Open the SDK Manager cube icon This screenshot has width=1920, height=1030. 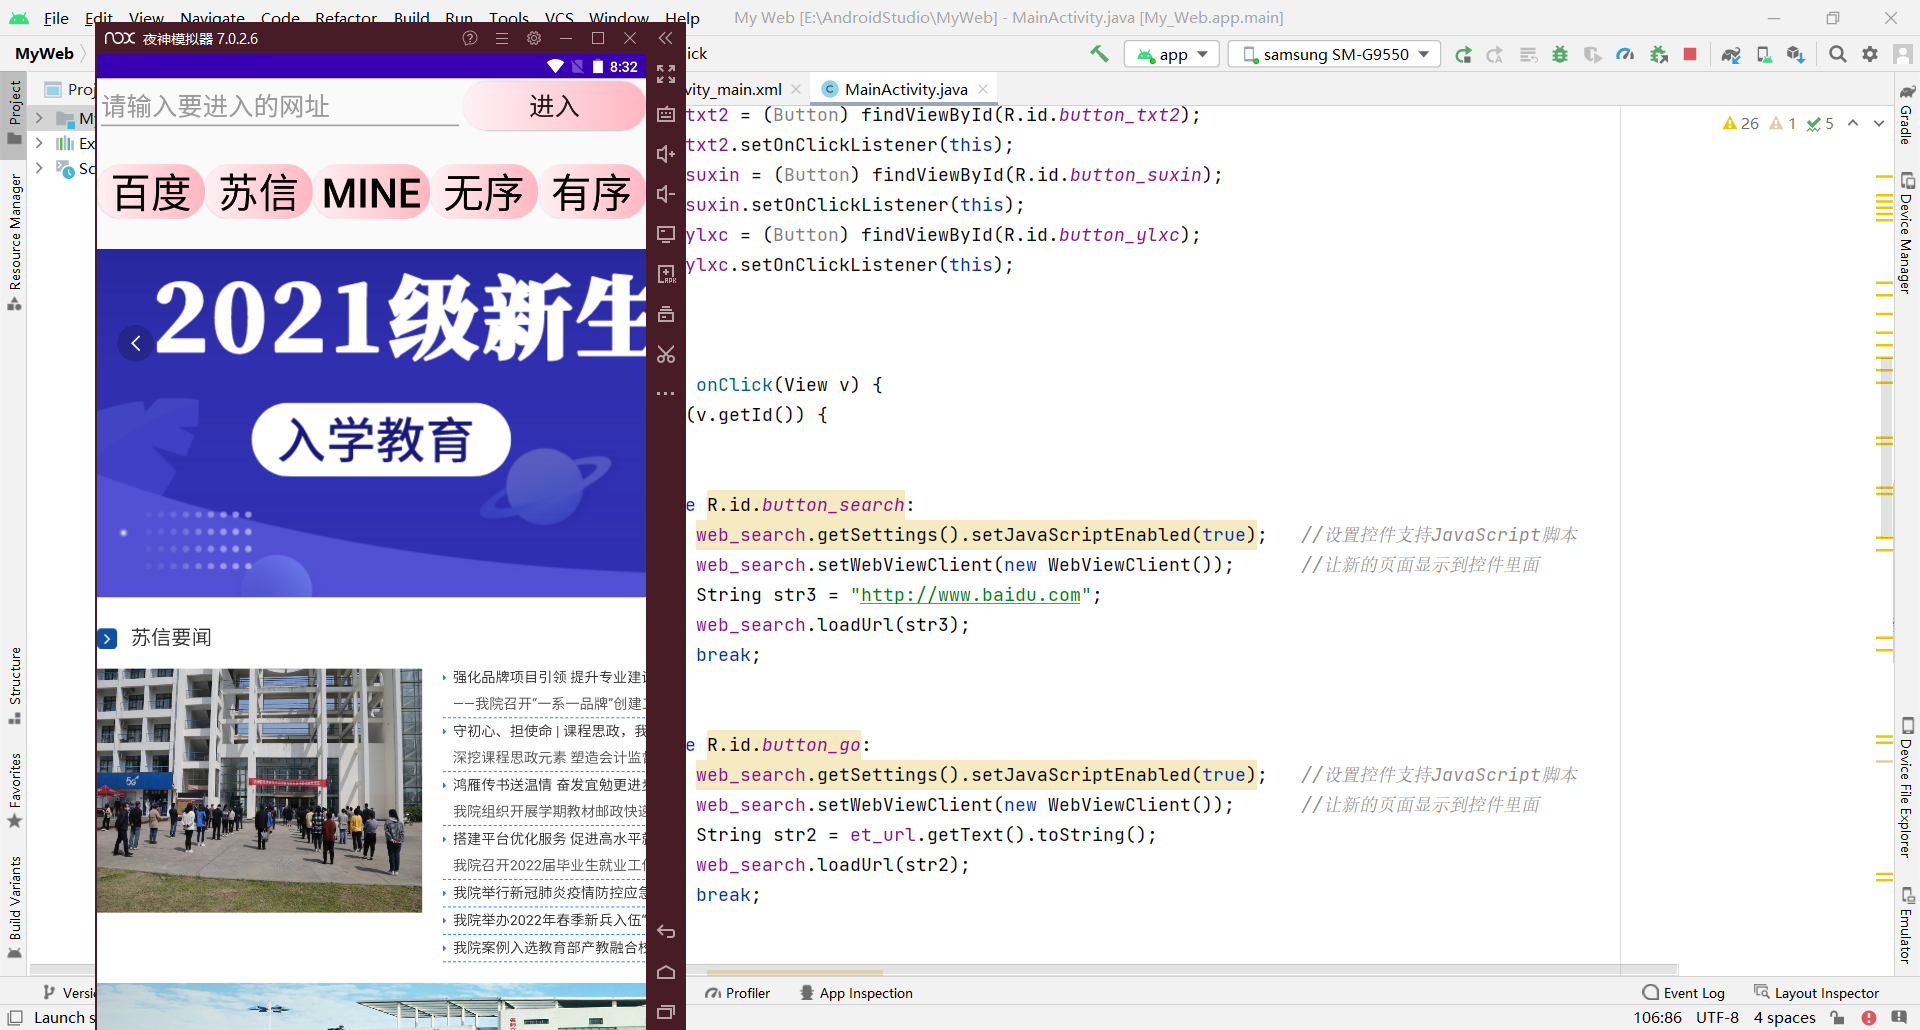[1796, 54]
